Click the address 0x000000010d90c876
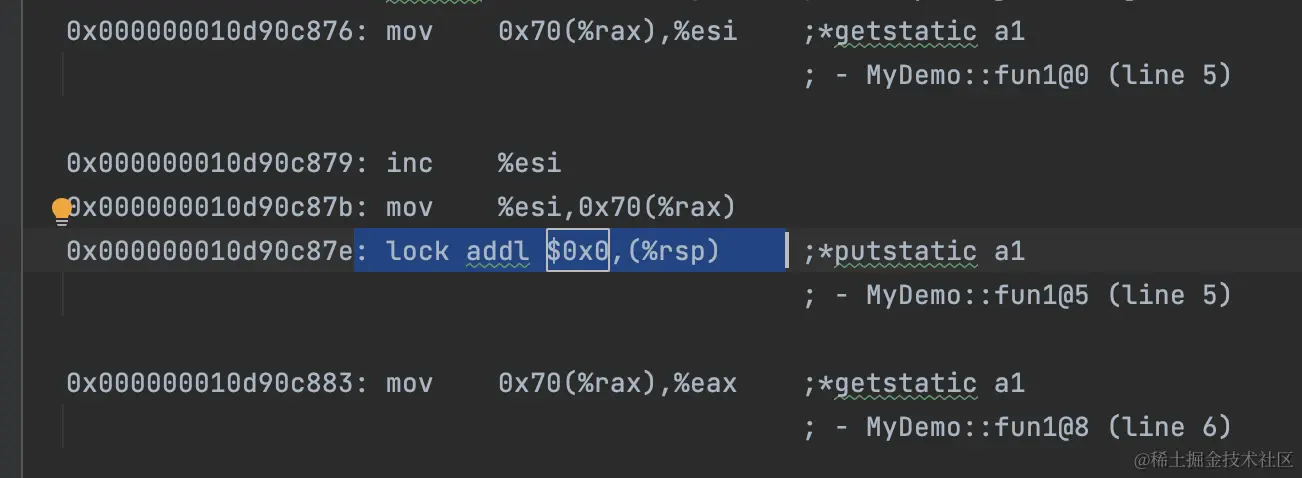The image size is (1302, 478). coord(210,31)
